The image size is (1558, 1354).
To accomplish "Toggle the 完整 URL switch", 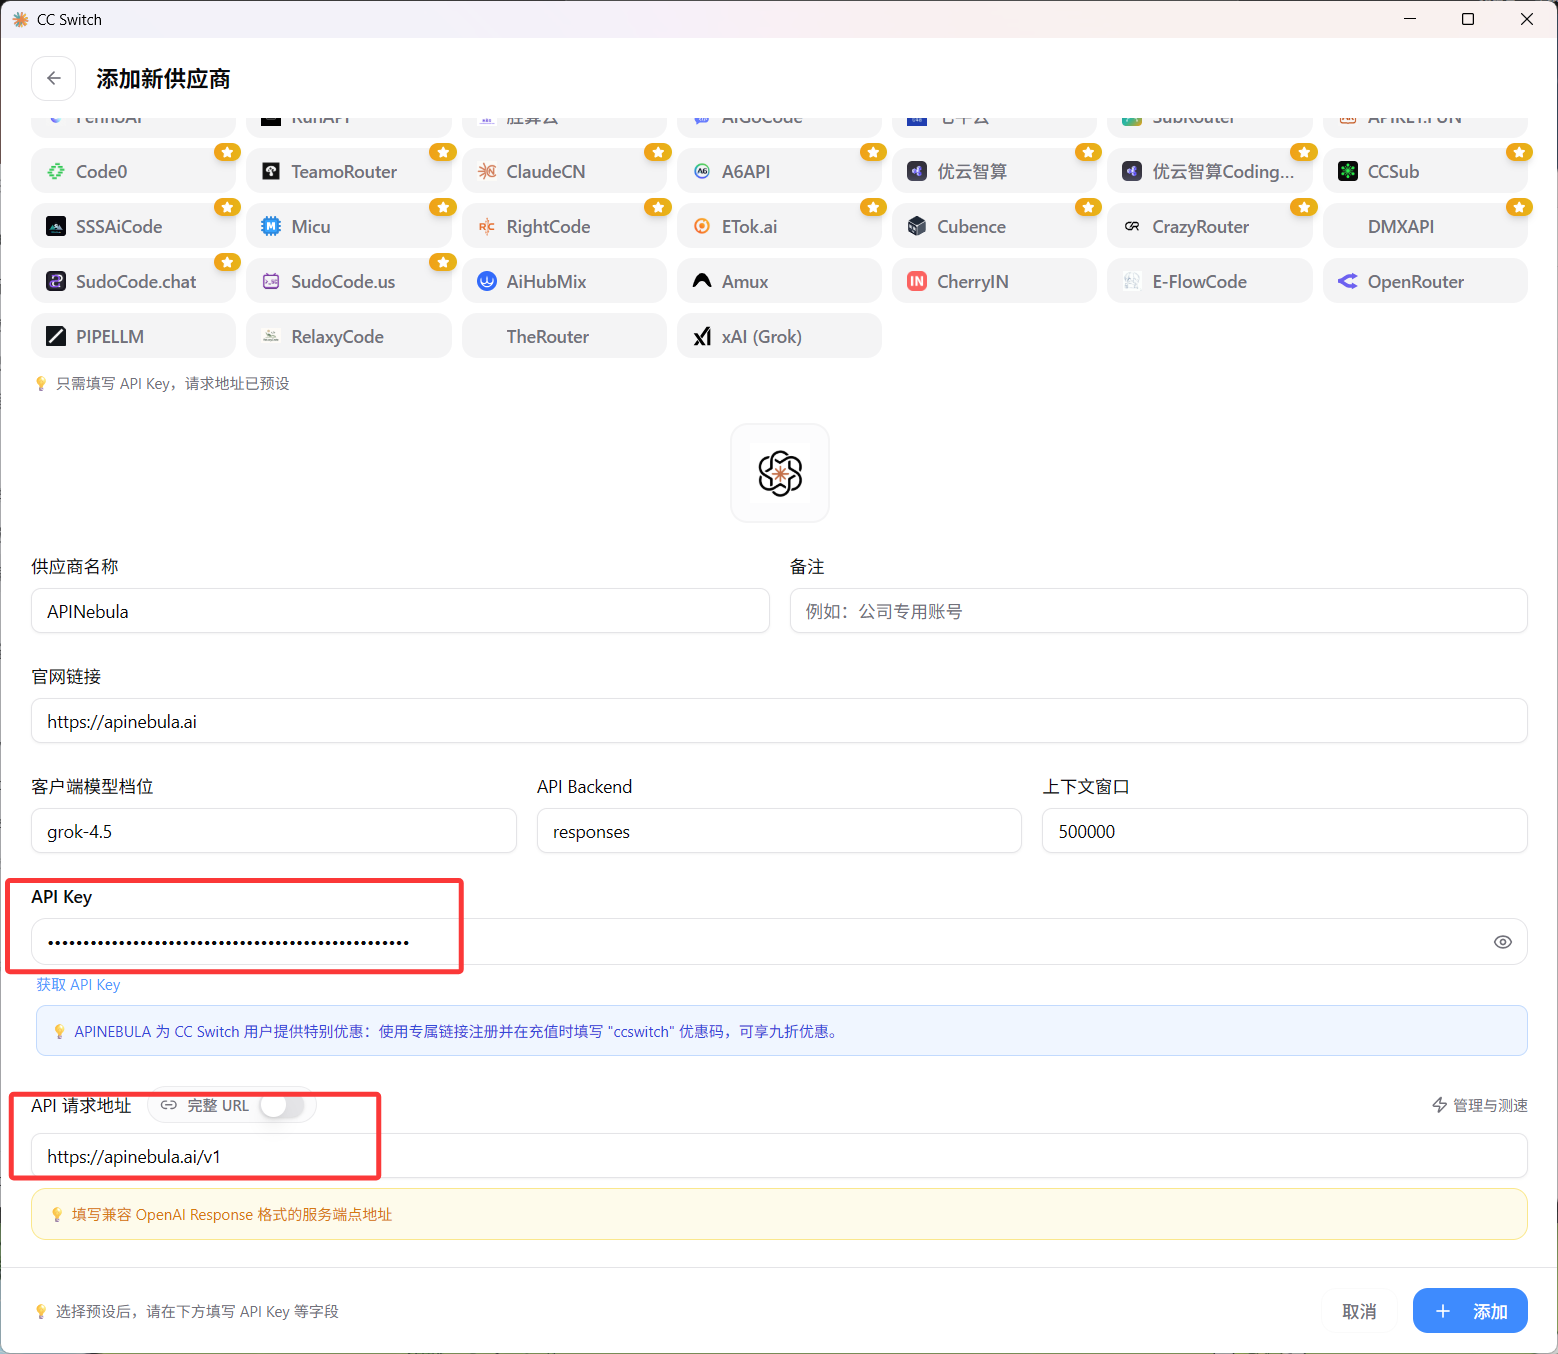I will point(282,1105).
